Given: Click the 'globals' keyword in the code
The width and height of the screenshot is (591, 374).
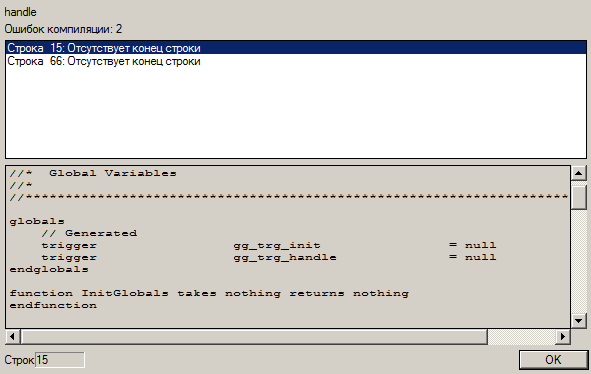Looking at the screenshot, I should pos(37,221).
